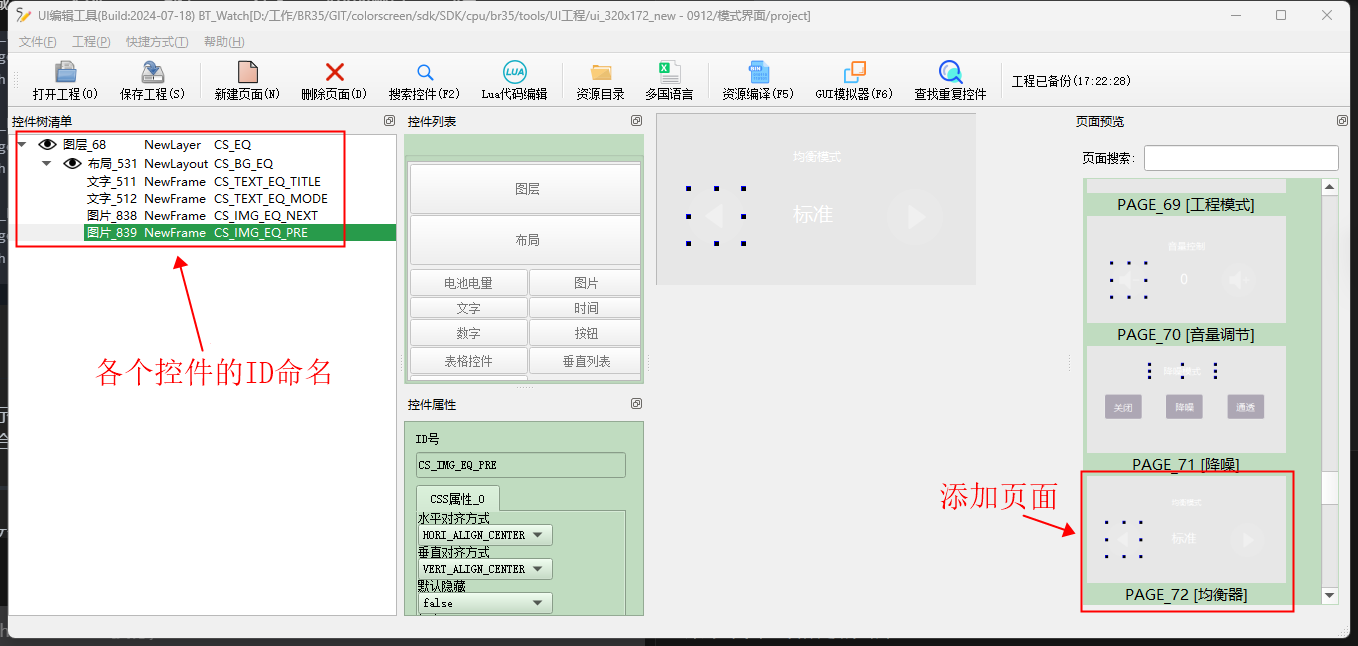Add a 布局 control from list

pyautogui.click(x=526, y=240)
